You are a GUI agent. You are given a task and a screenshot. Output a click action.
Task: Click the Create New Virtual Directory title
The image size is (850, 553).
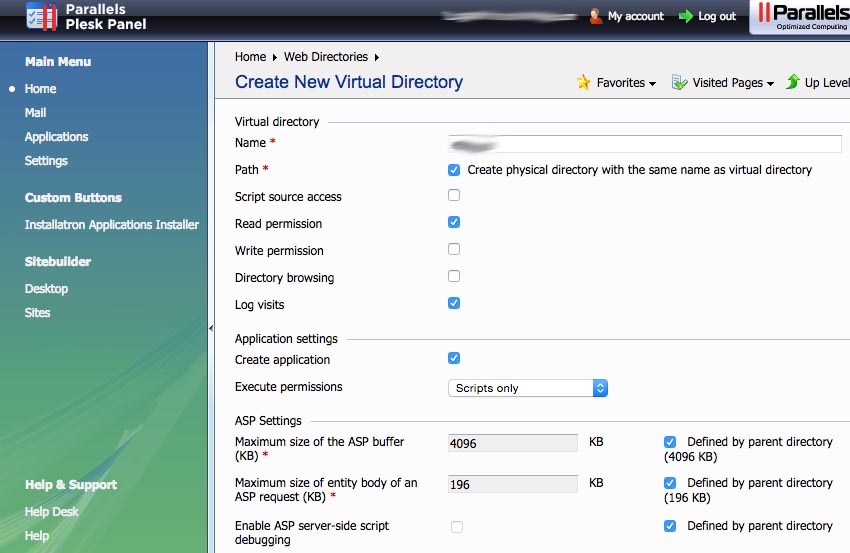[349, 82]
